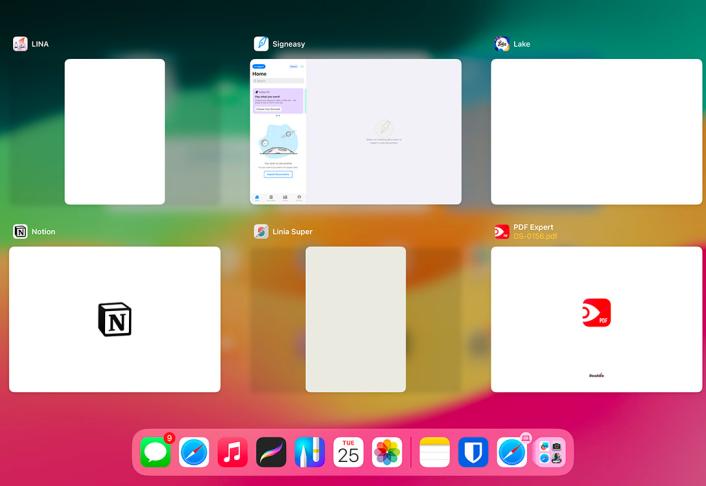
Task: Switch to the LINA app card
Action: point(115,131)
